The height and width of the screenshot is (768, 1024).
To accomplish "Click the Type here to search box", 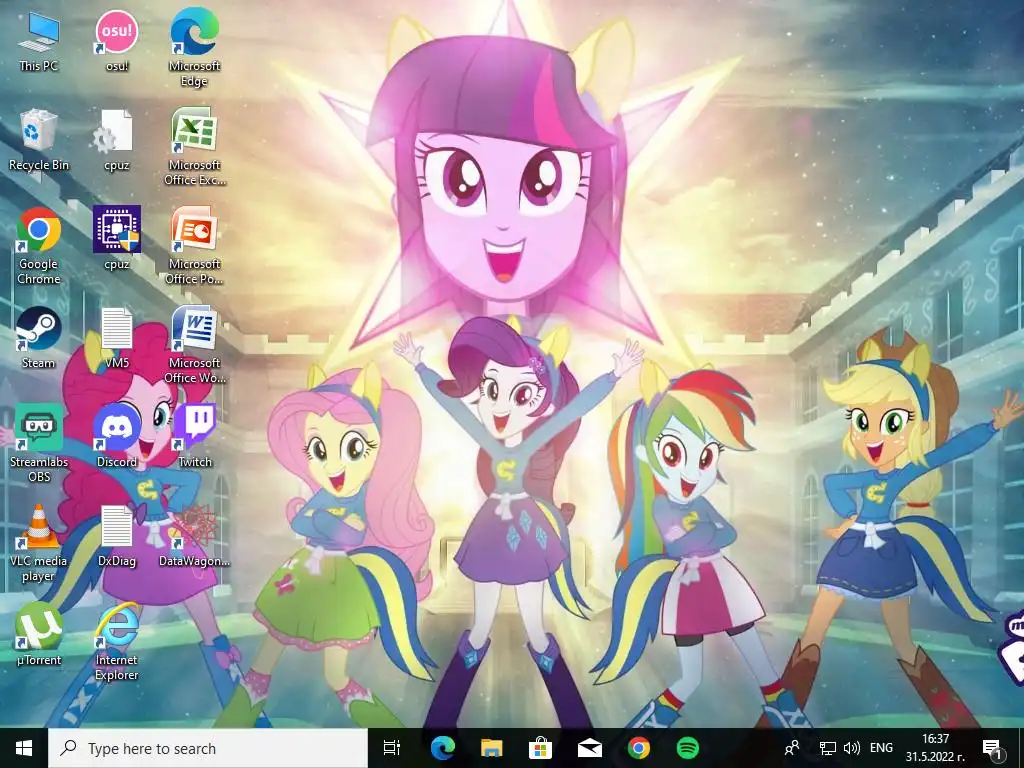I will tap(208, 748).
